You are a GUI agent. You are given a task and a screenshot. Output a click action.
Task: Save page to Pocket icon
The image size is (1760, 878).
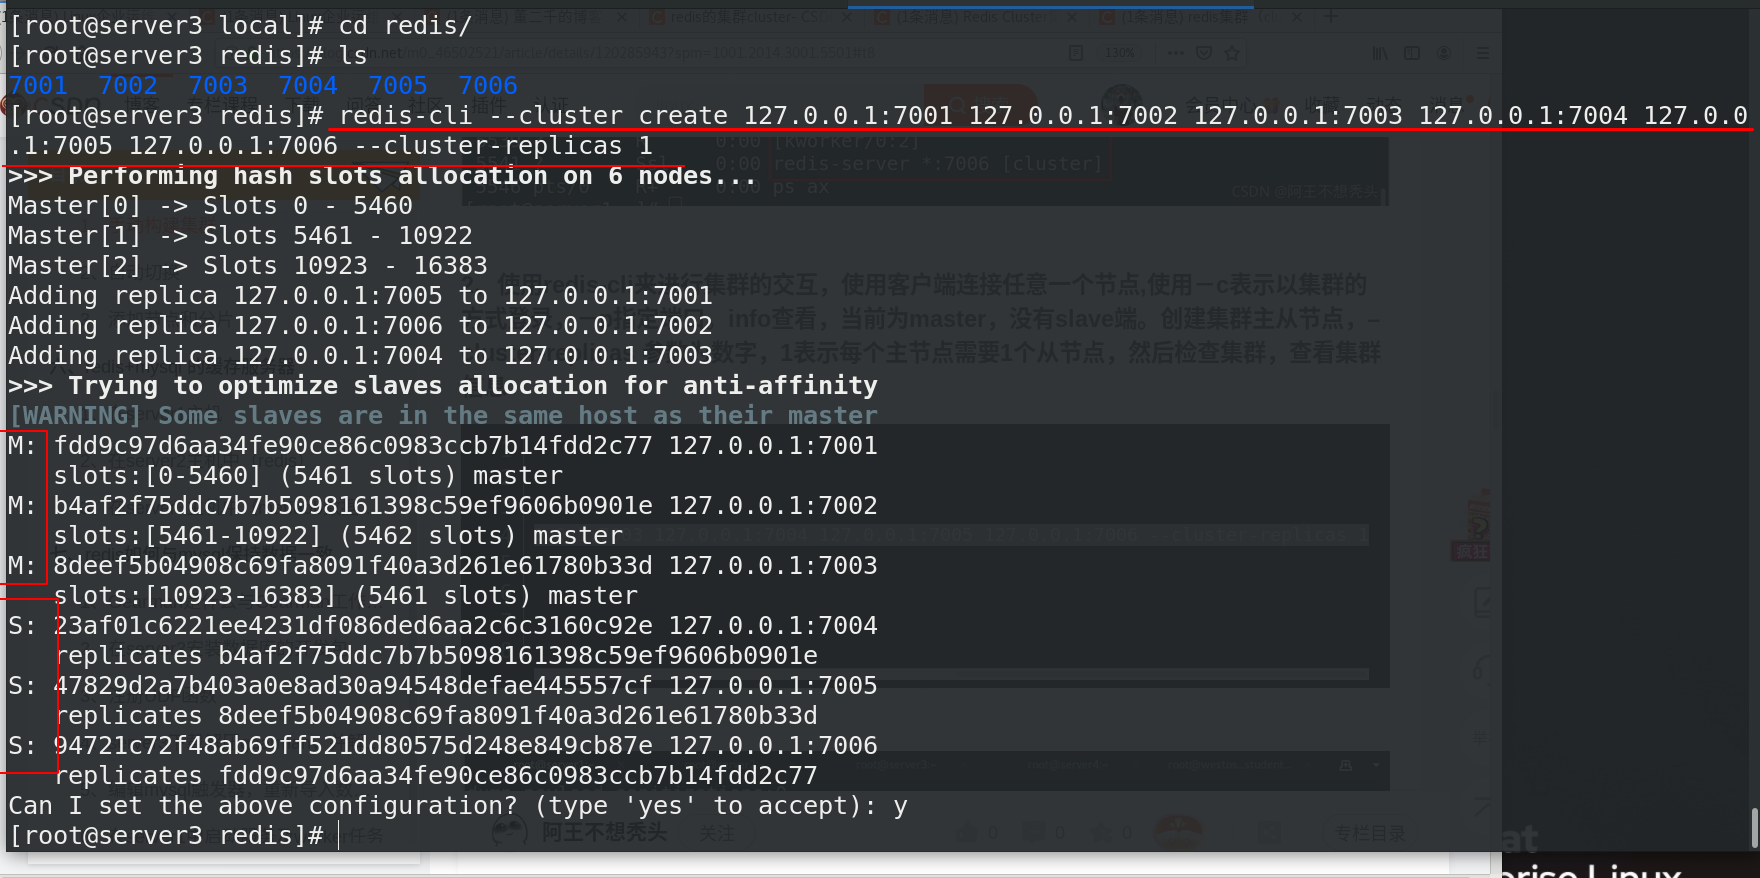click(x=1204, y=53)
